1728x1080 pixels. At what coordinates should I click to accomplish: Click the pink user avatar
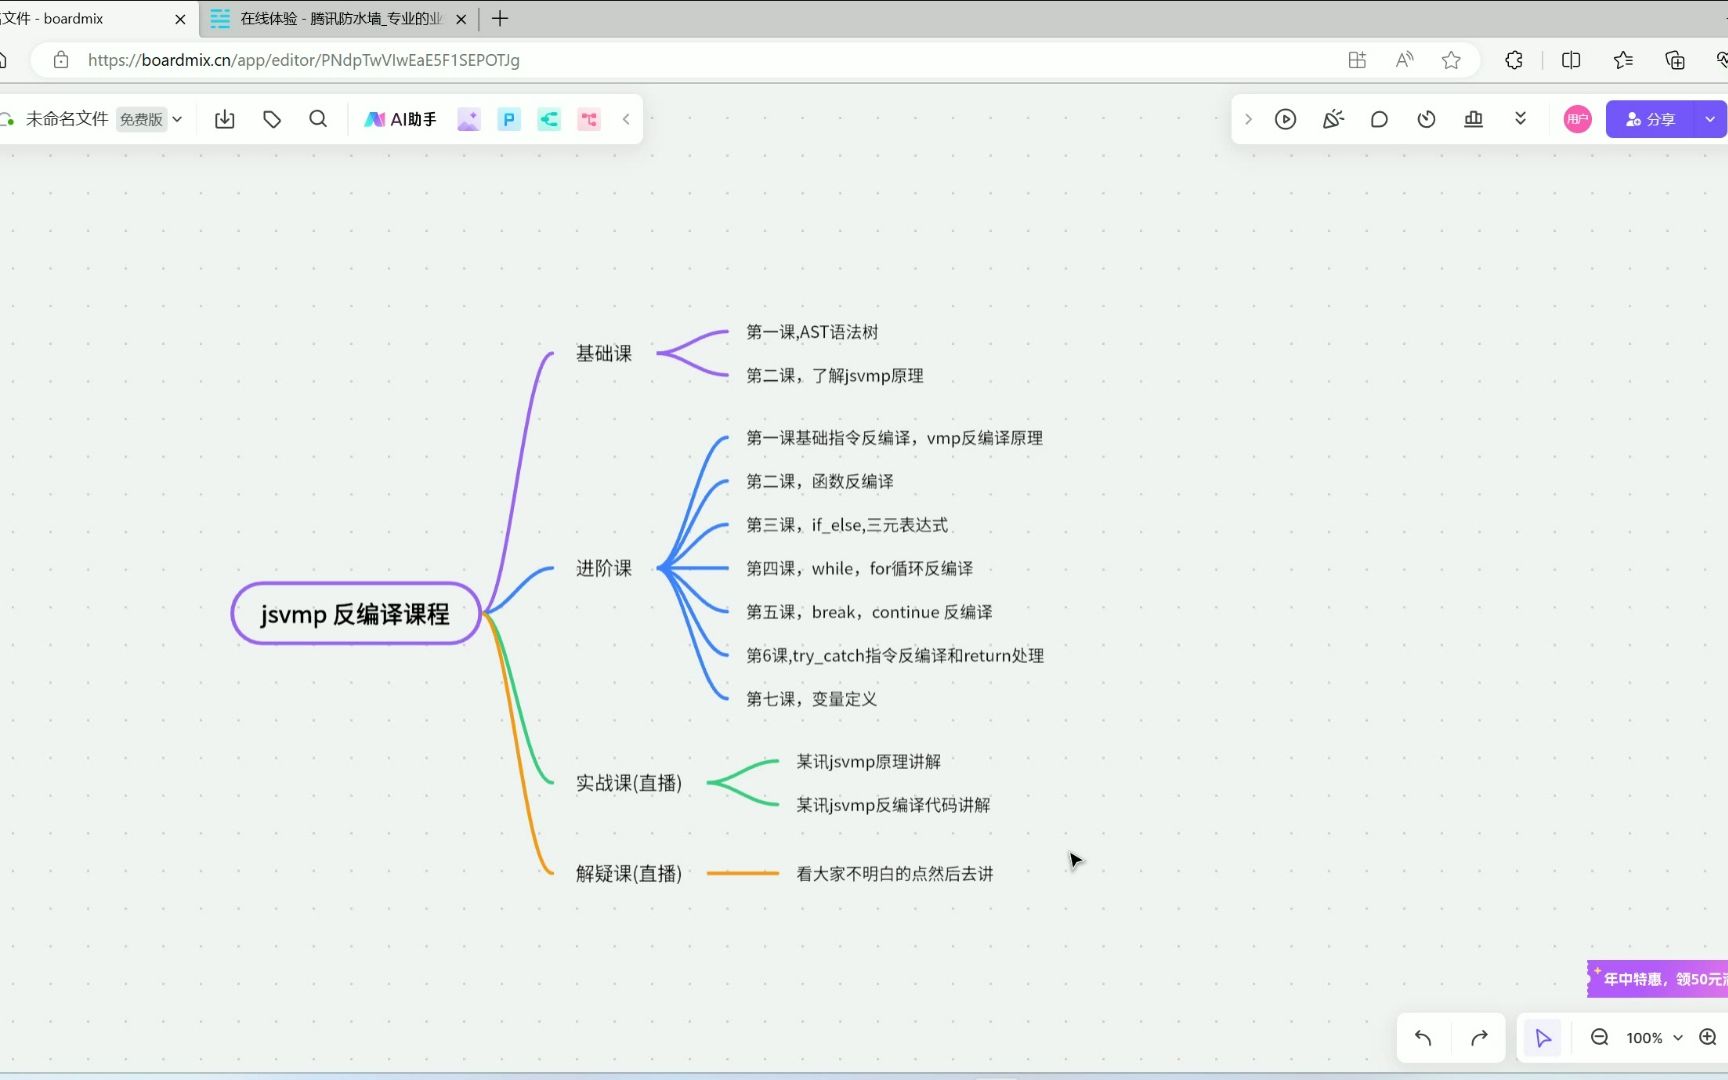pyautogui.click(x=1577, y=119)
